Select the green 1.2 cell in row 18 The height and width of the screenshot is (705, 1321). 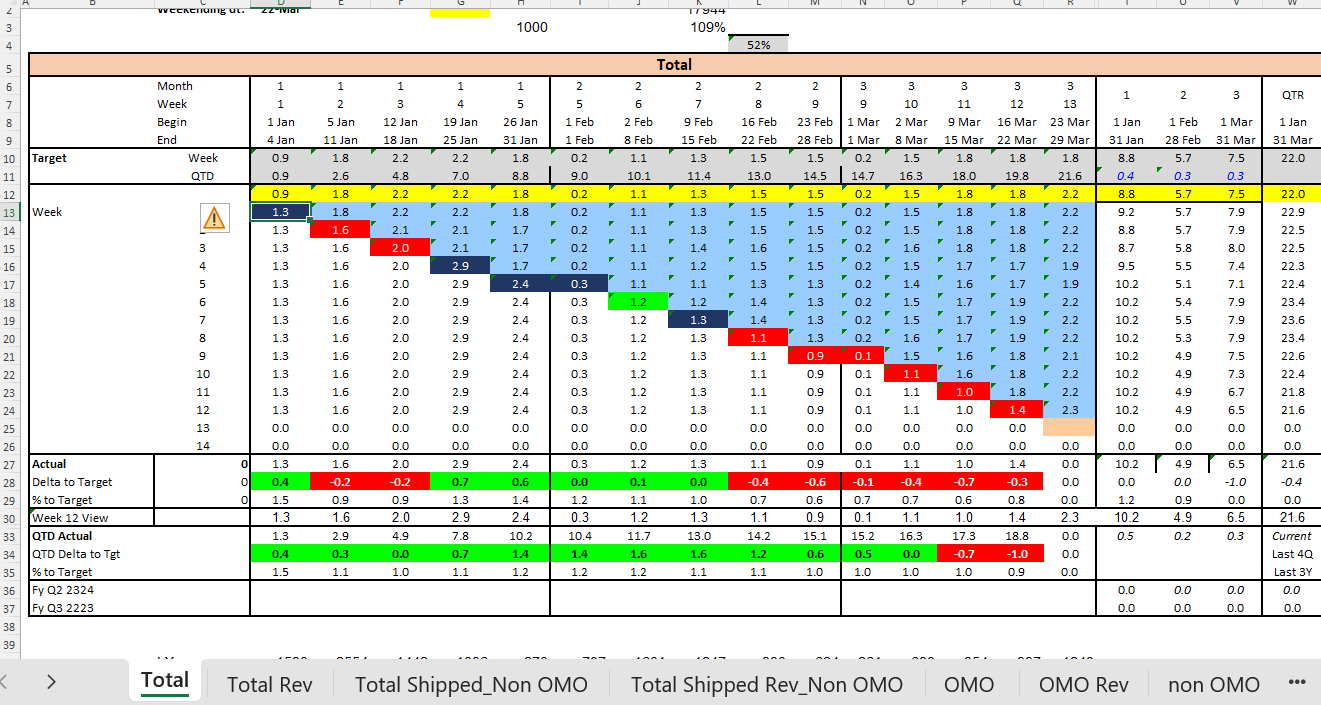click(x=638, y=302)
